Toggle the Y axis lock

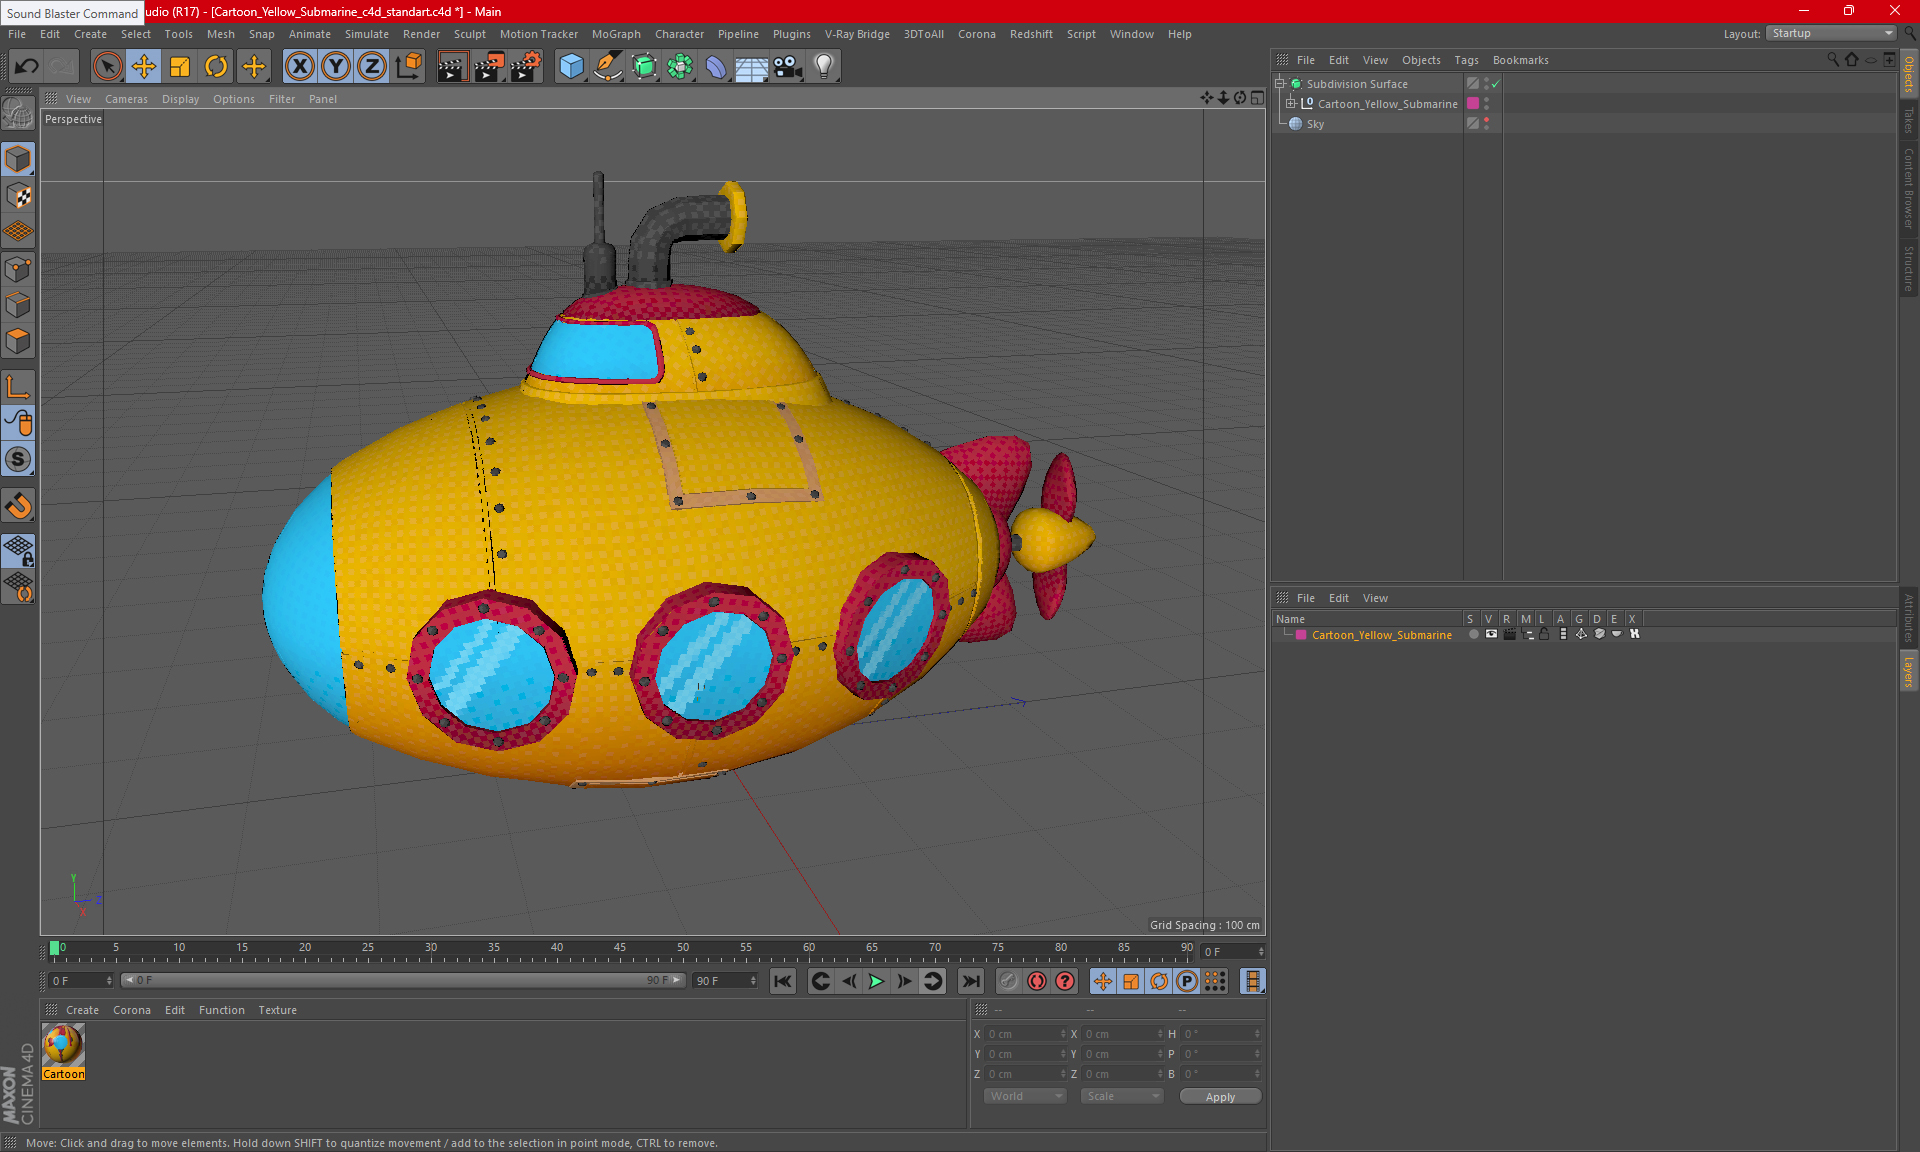(x=336, y=67)
